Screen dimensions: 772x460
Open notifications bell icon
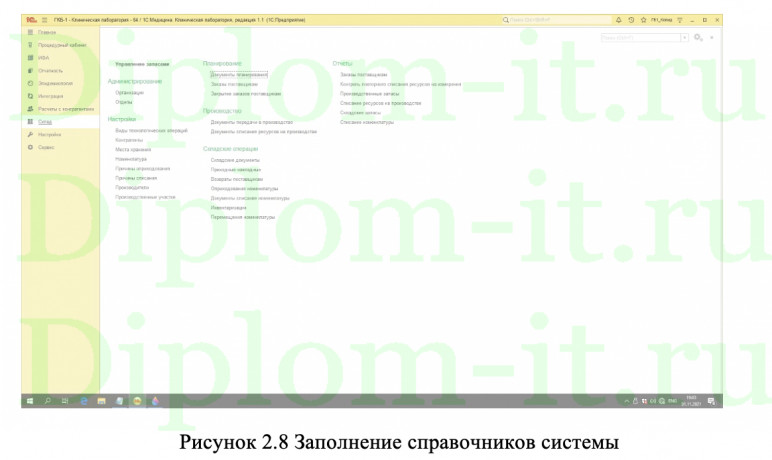619,20
